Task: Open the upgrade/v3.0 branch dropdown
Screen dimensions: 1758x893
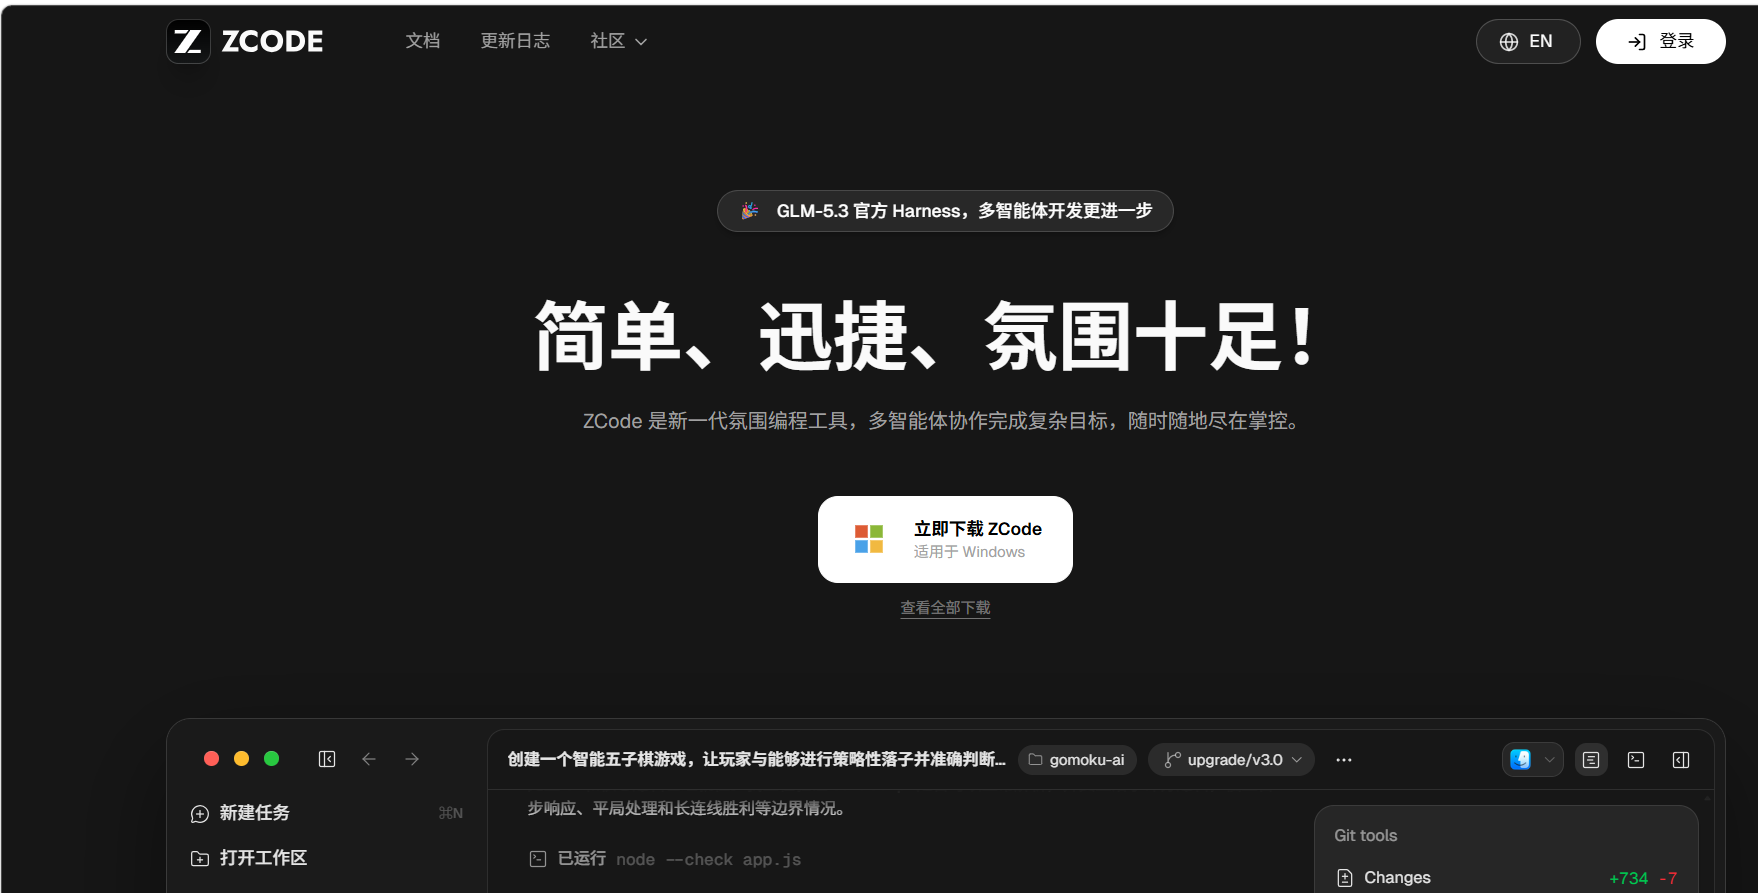Action: [x=1231, y=760]
